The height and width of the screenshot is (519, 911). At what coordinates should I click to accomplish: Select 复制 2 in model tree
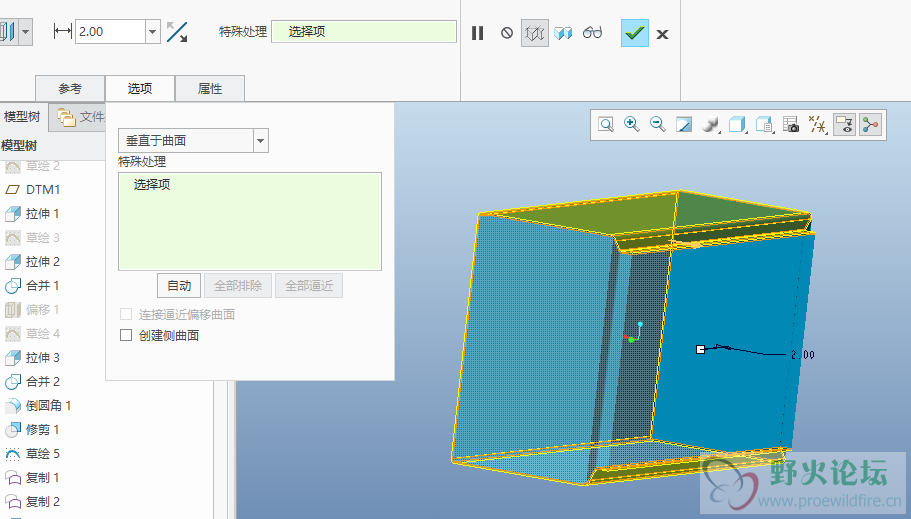[33, 502]
